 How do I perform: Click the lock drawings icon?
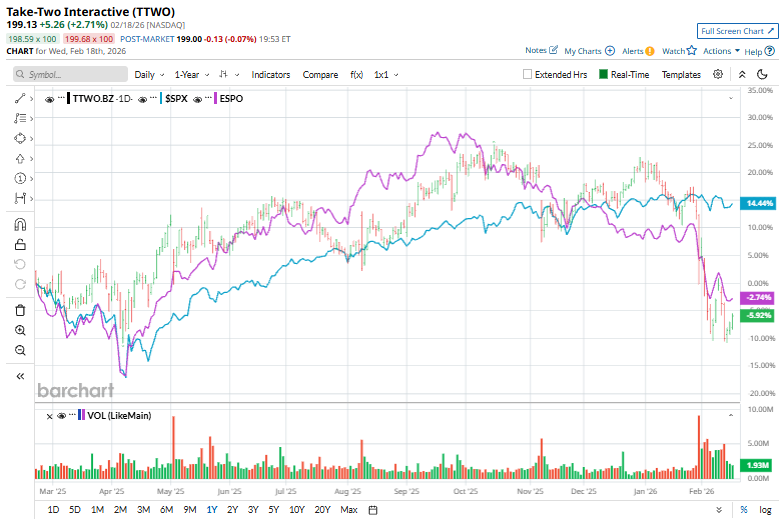(20, 244)
